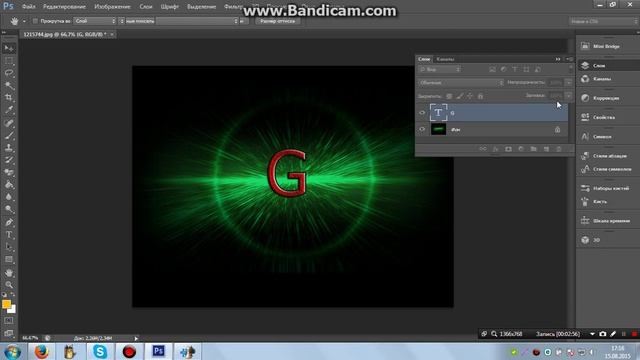Image resolution: width=640 pixels, height=360 pixels.
Task: Select the Type tool in the toolbox
Action: 9,235
